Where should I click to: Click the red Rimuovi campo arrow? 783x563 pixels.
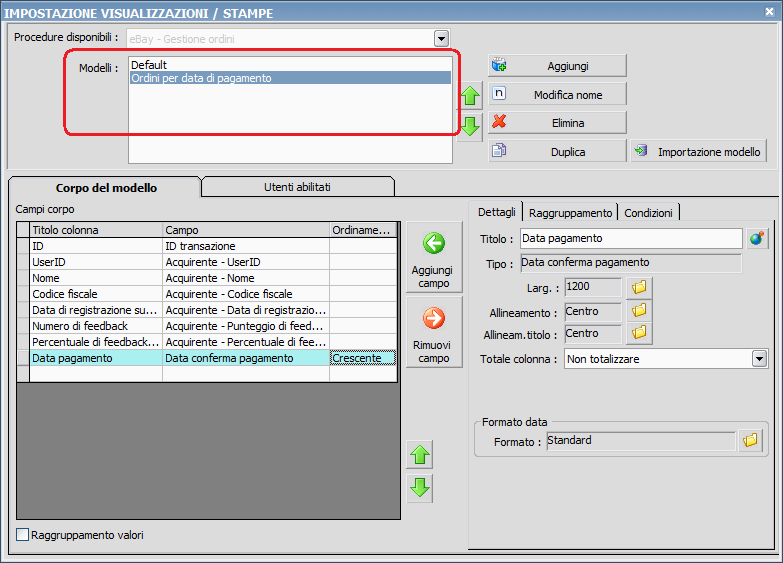click(434, 332)
